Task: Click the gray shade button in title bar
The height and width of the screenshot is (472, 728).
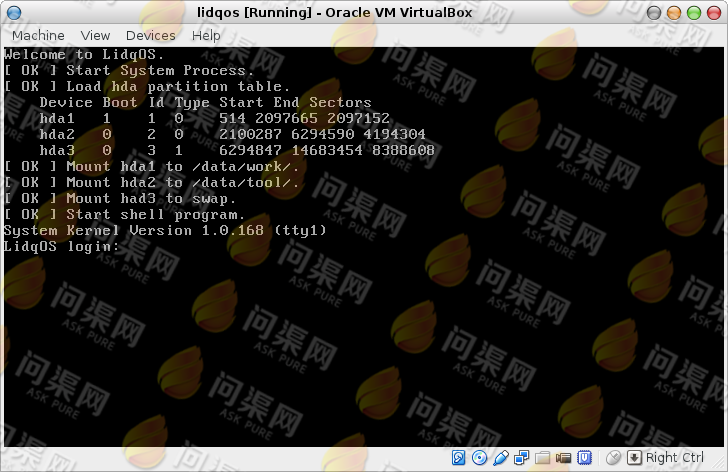Action: tap(654, 13)
